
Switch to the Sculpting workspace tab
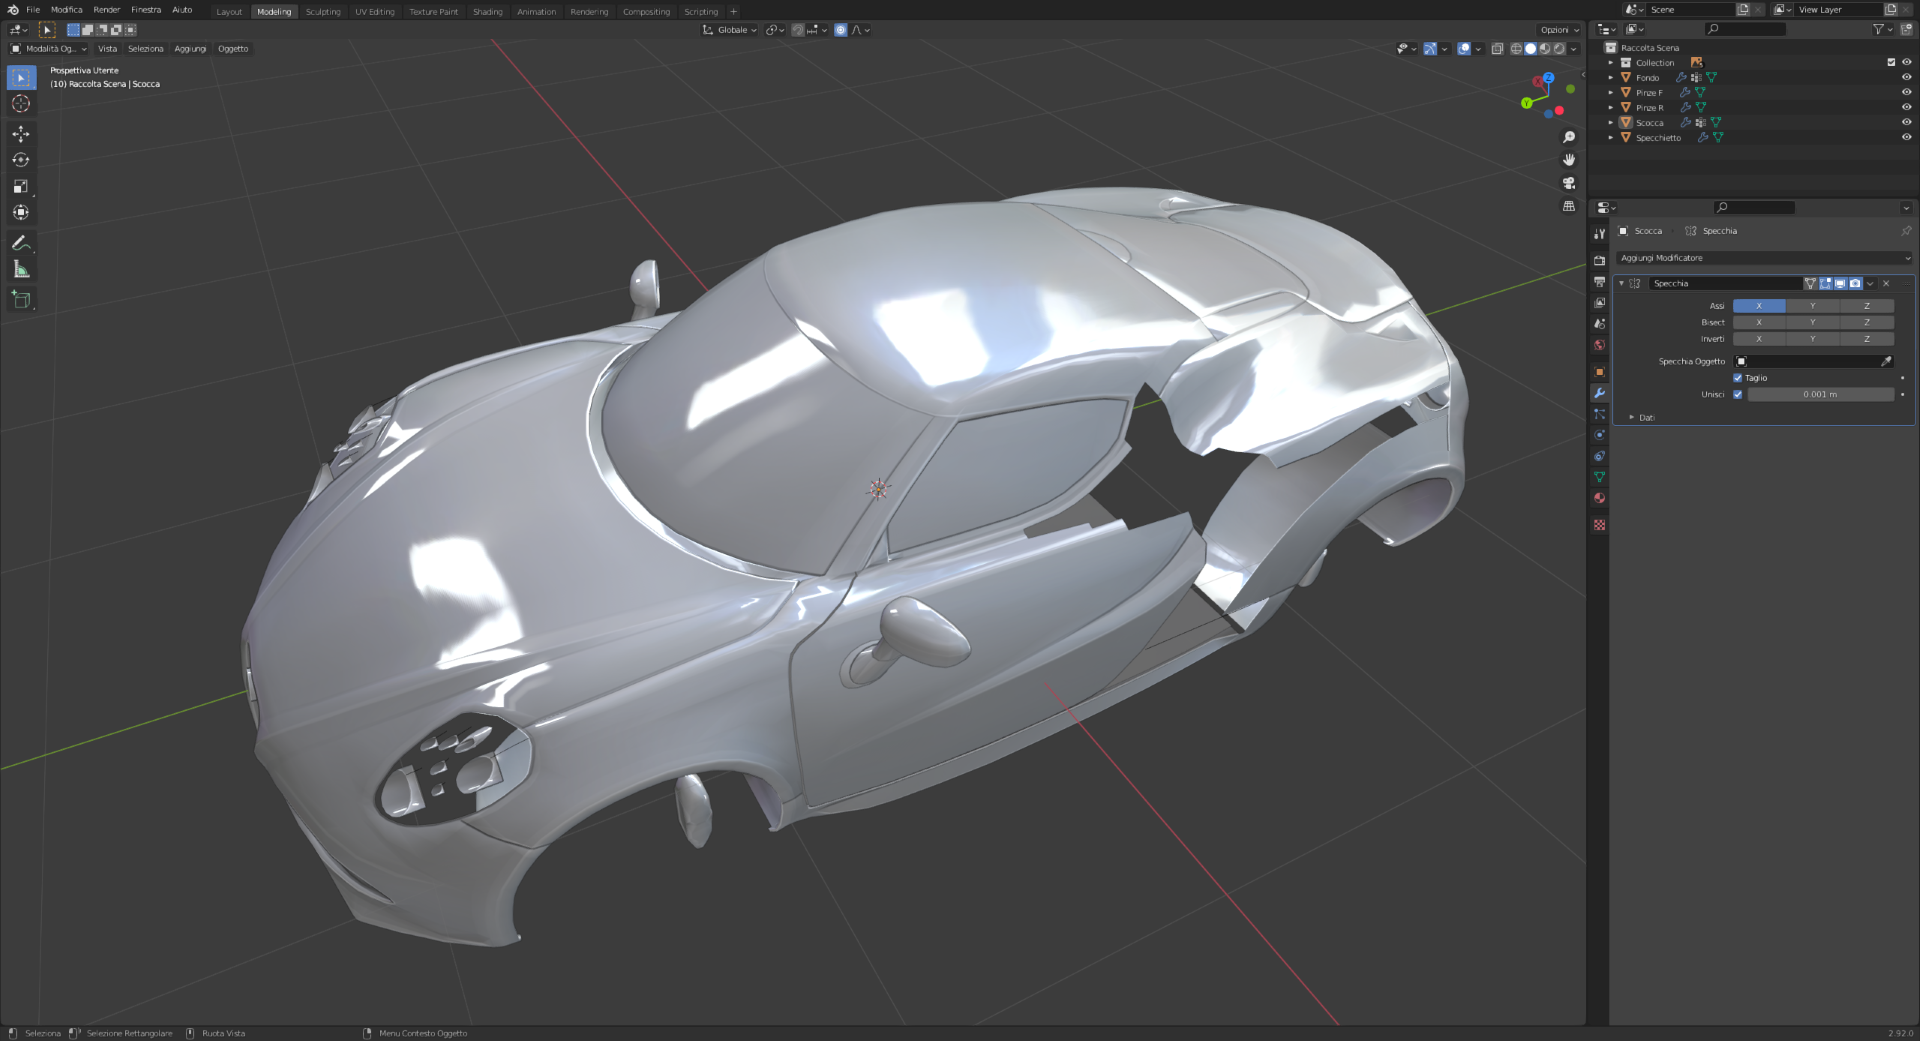323,12
